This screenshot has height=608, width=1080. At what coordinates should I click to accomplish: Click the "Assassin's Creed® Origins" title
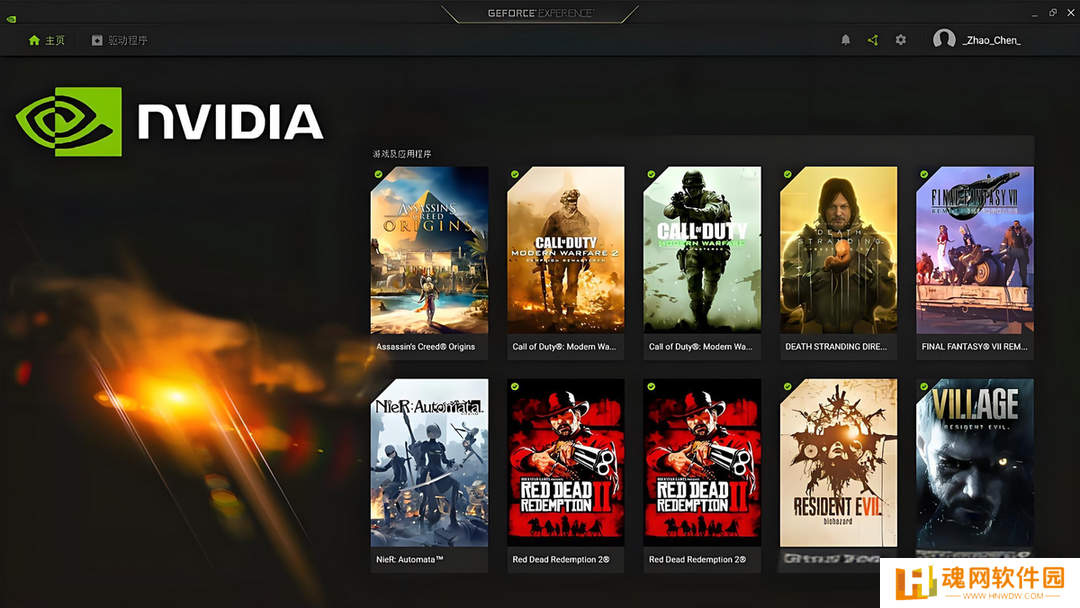pos(426,347)
